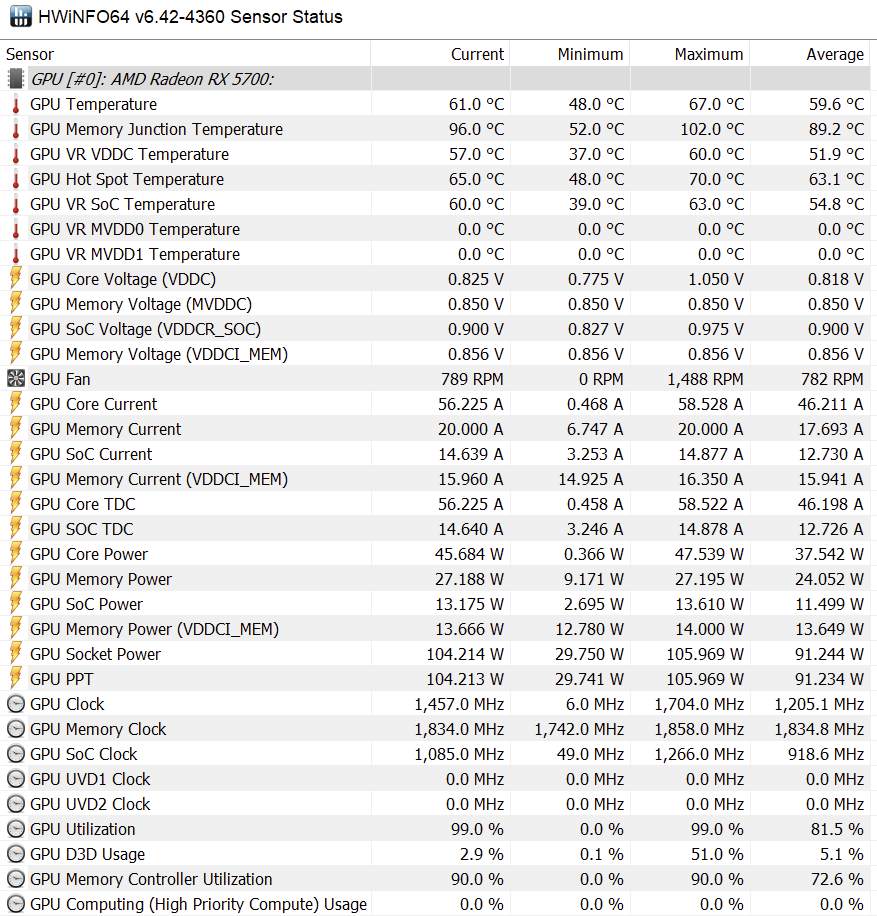877x916 pixels.
Task: Click the lightning icon for GPU Socket Power
Action: click(16, 654)
